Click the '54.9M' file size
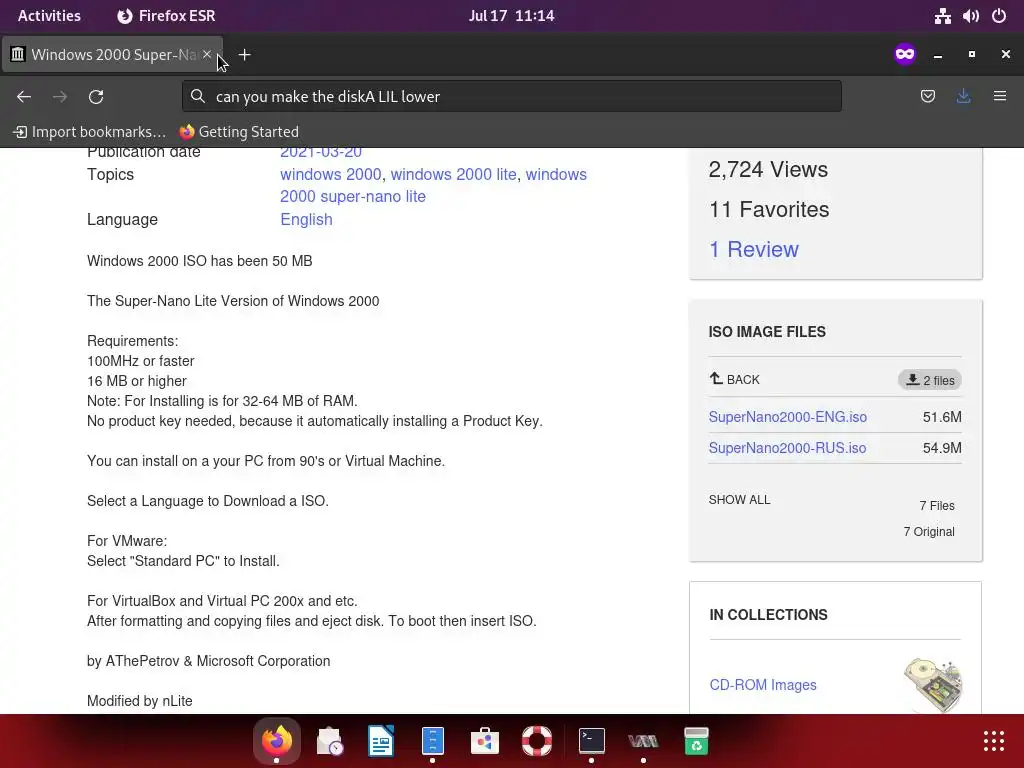This screenshot has height=768, width=1024. point(942,448)
